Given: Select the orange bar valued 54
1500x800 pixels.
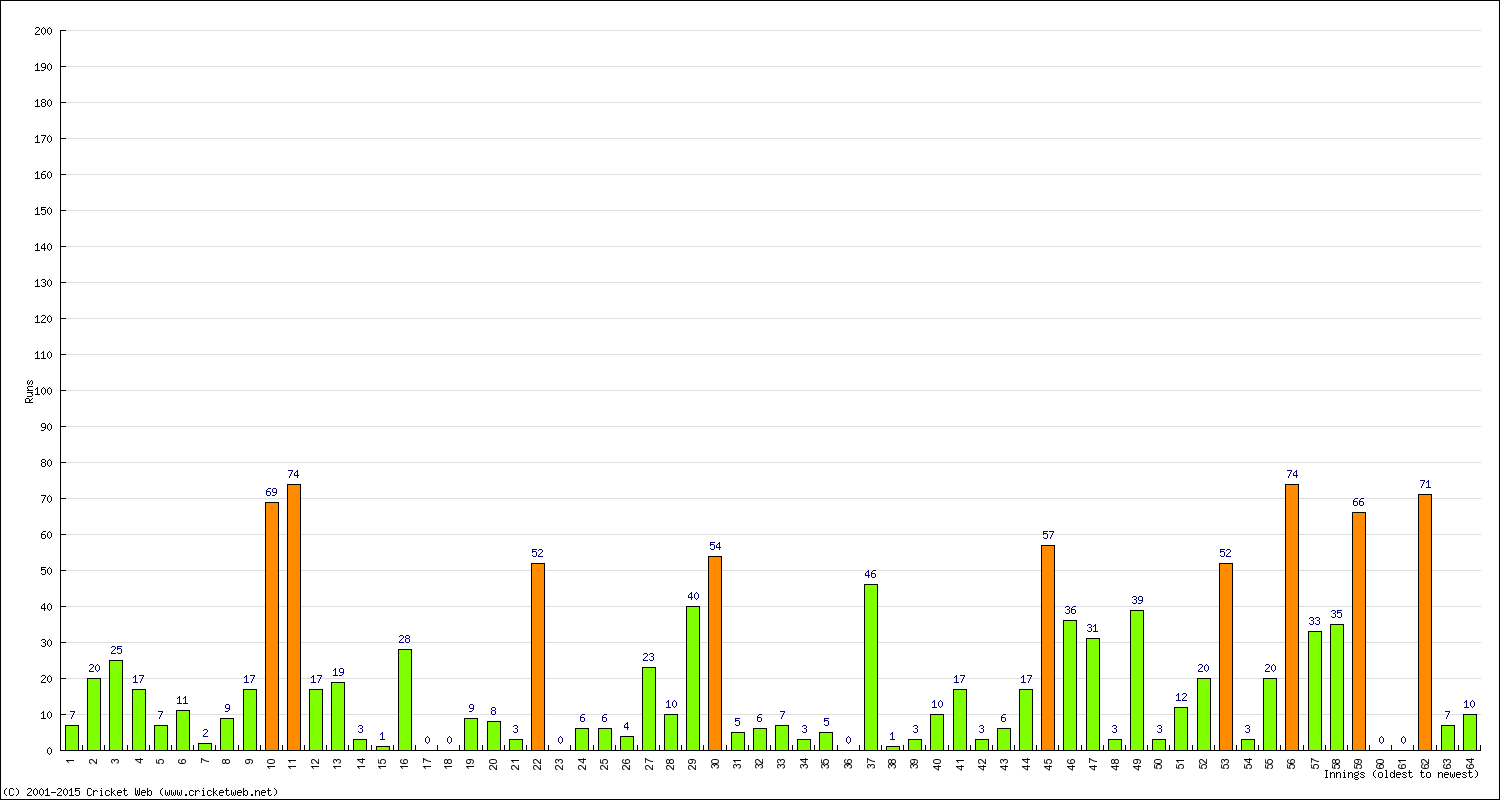Looking at the screenshot, I should [x=715, y=653].
